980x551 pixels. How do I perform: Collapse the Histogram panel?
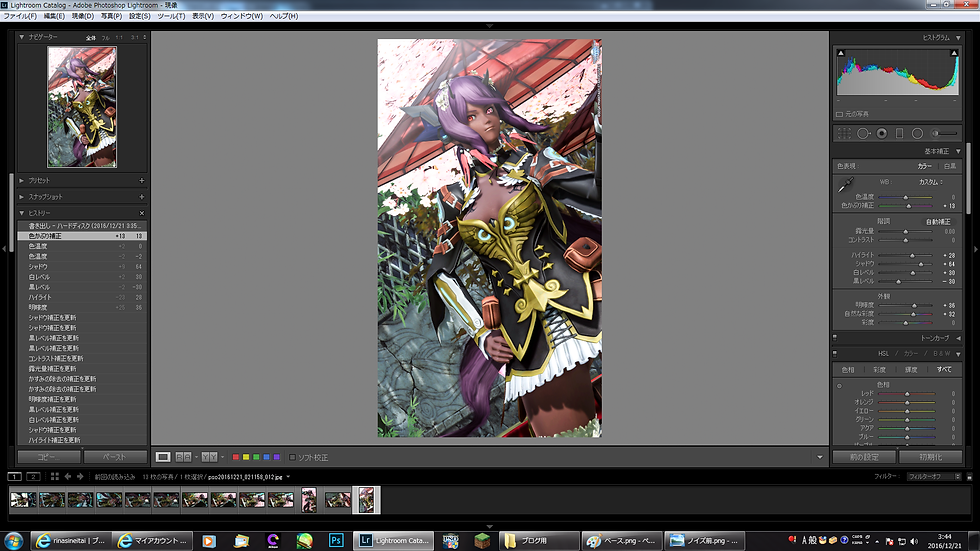pyautogui.click(x=958, y=38)
